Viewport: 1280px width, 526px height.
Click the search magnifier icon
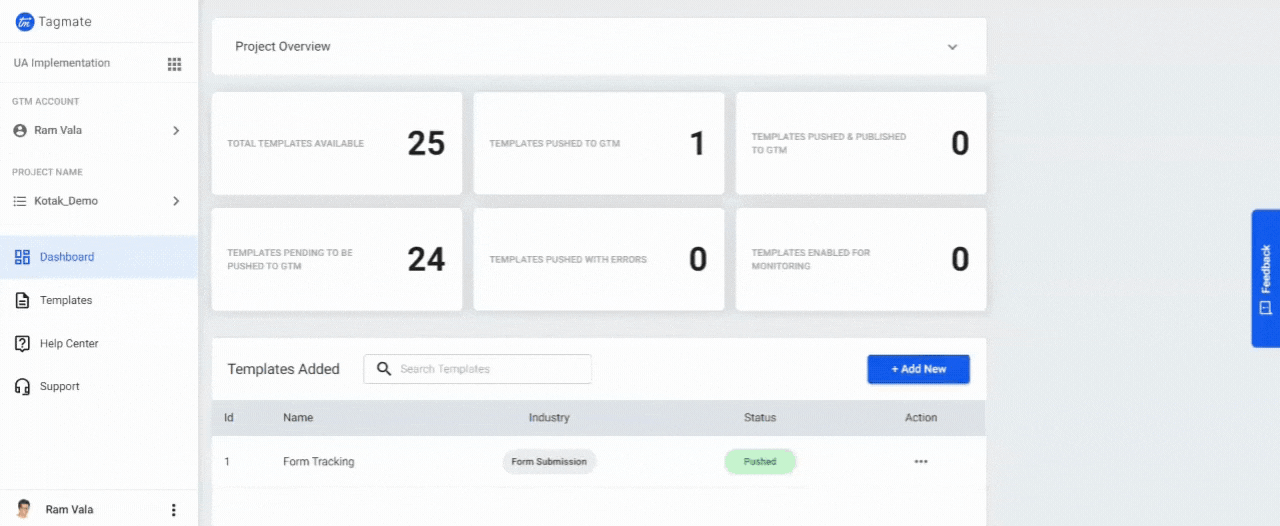[384, 369]
